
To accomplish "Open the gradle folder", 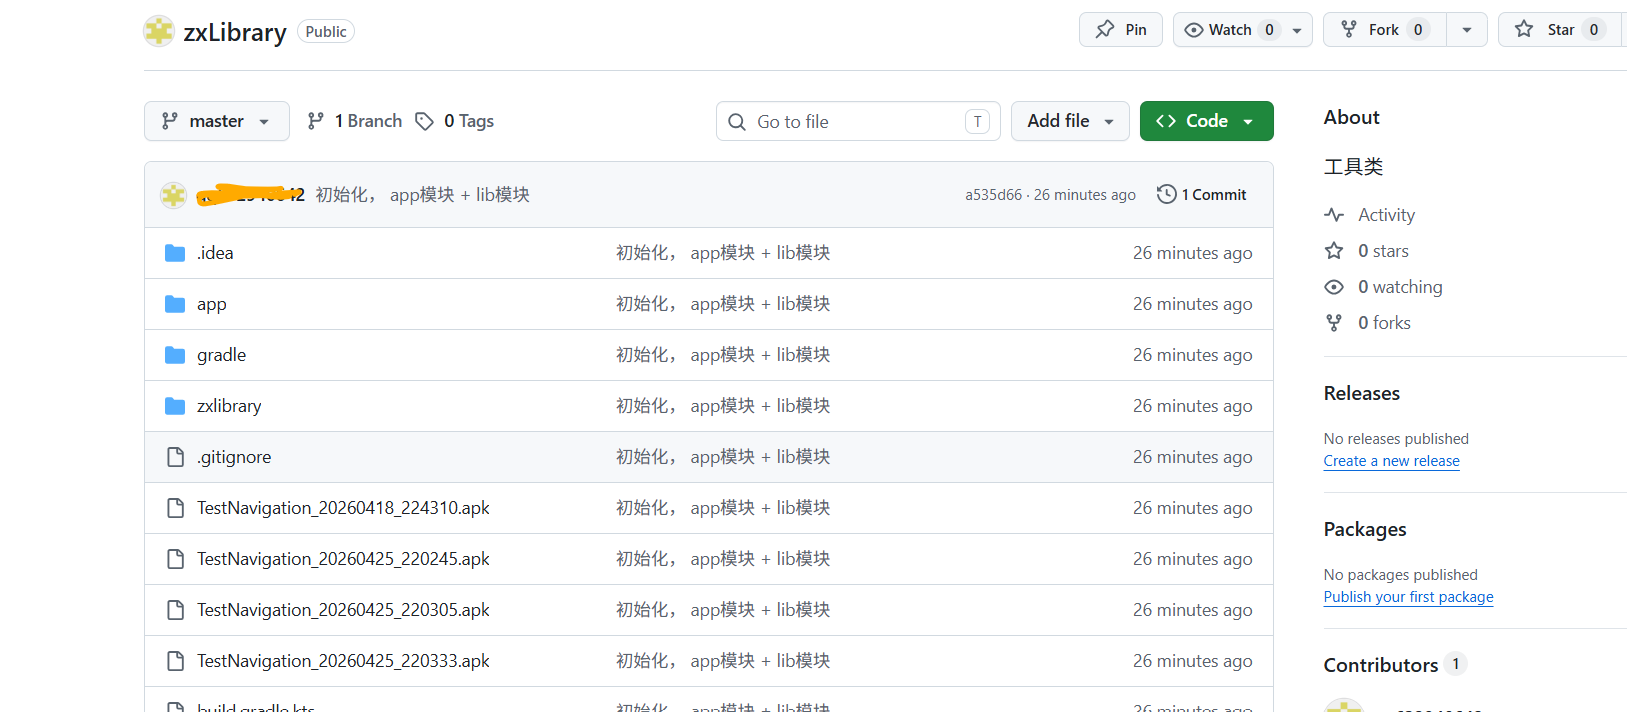I will (x=221, y=355).
